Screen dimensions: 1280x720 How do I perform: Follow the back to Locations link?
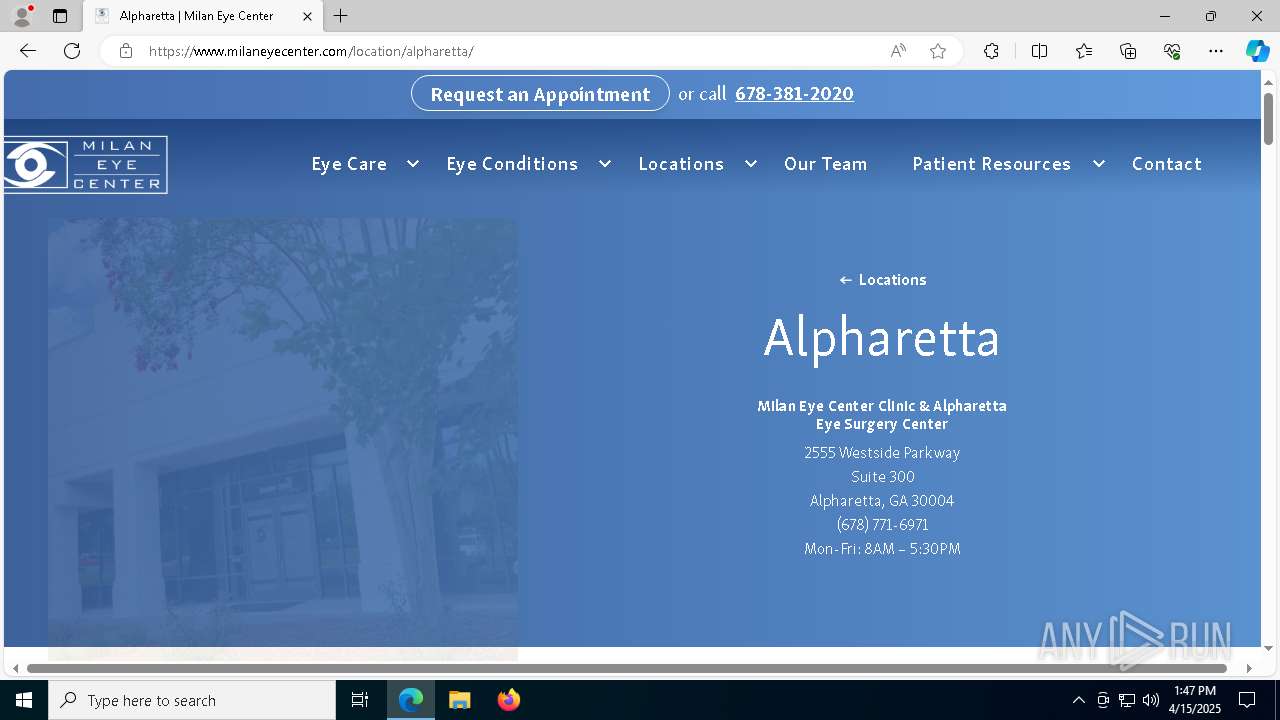pos(883,280)
